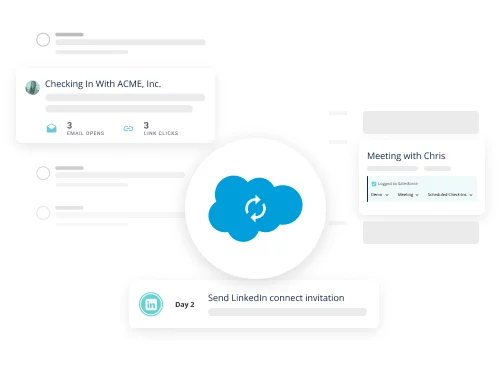Click the 'EMAIL OPENS' label
Screen dimensions: 502x367
click(85, 133)
